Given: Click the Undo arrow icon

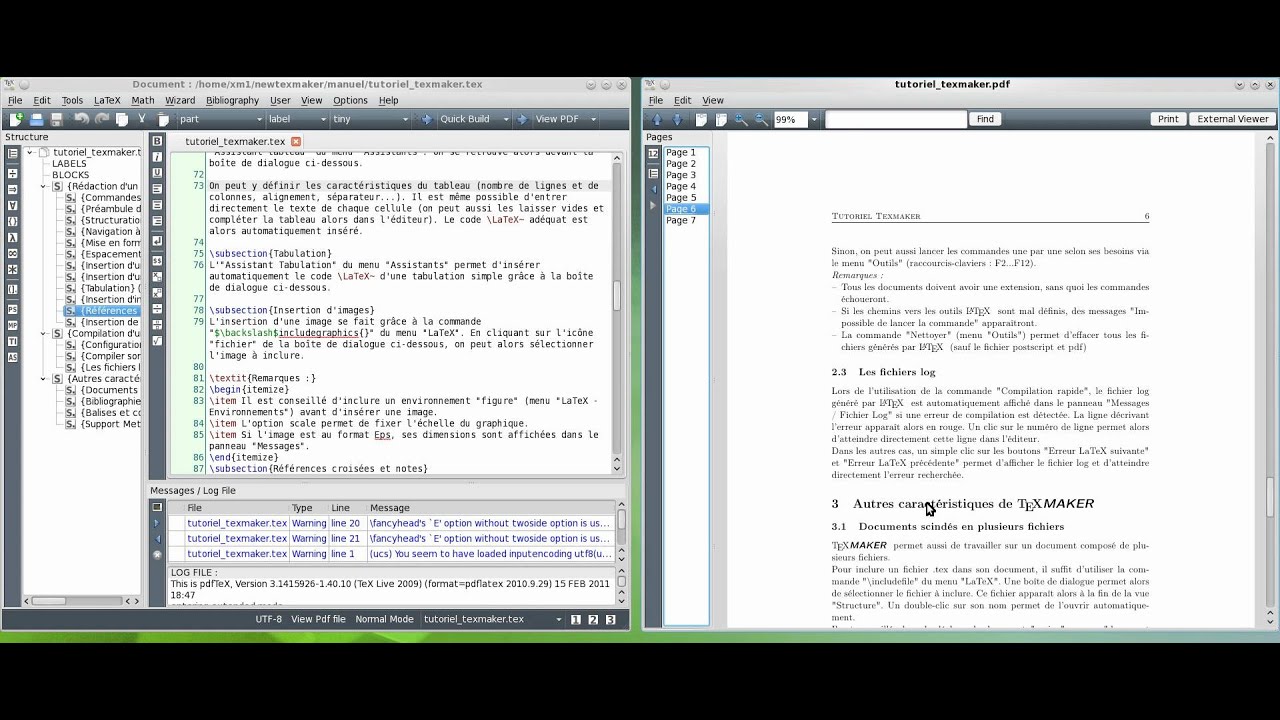Looking at the screenshot, I should (81, 119).
